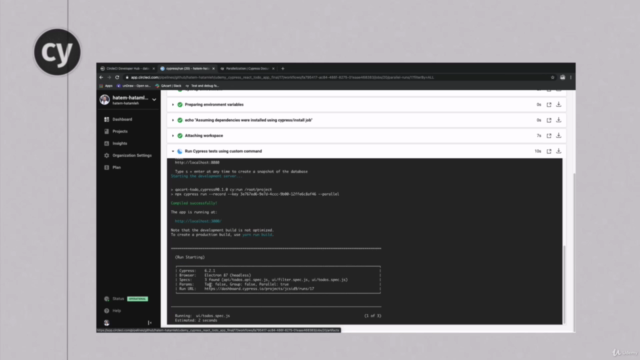Open the browser extension icon beside the address bar
This screenshot has width=640, height=360.
tap(562, 77)
